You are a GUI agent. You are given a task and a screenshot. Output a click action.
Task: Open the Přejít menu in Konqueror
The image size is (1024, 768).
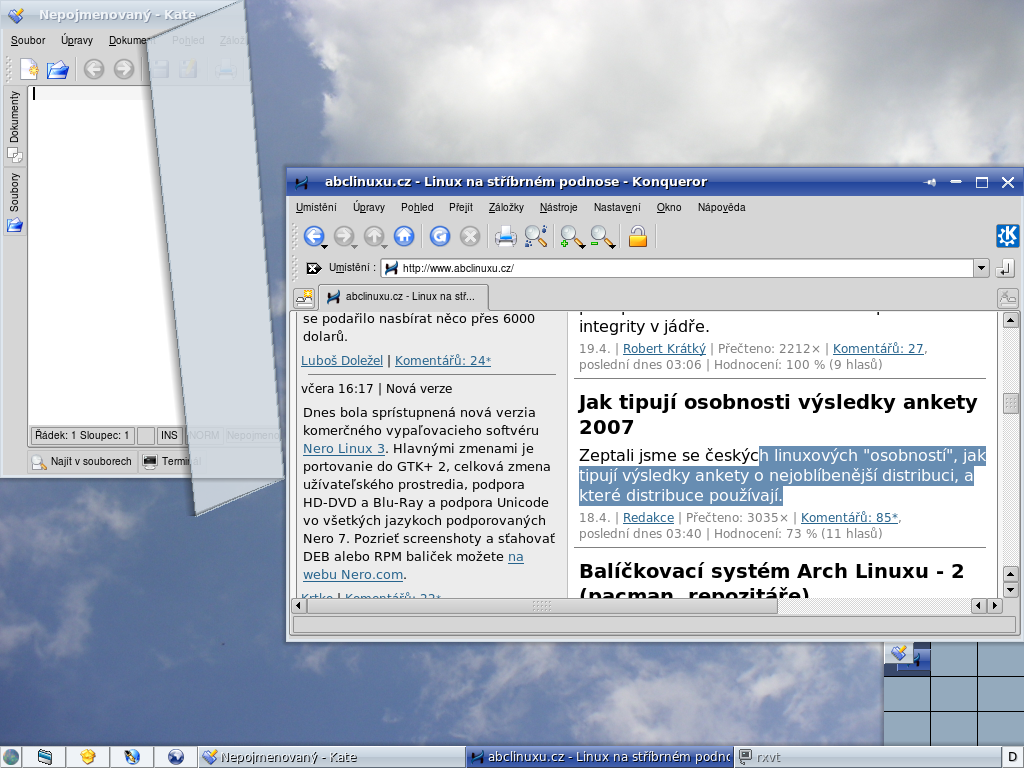coord(461,208)
